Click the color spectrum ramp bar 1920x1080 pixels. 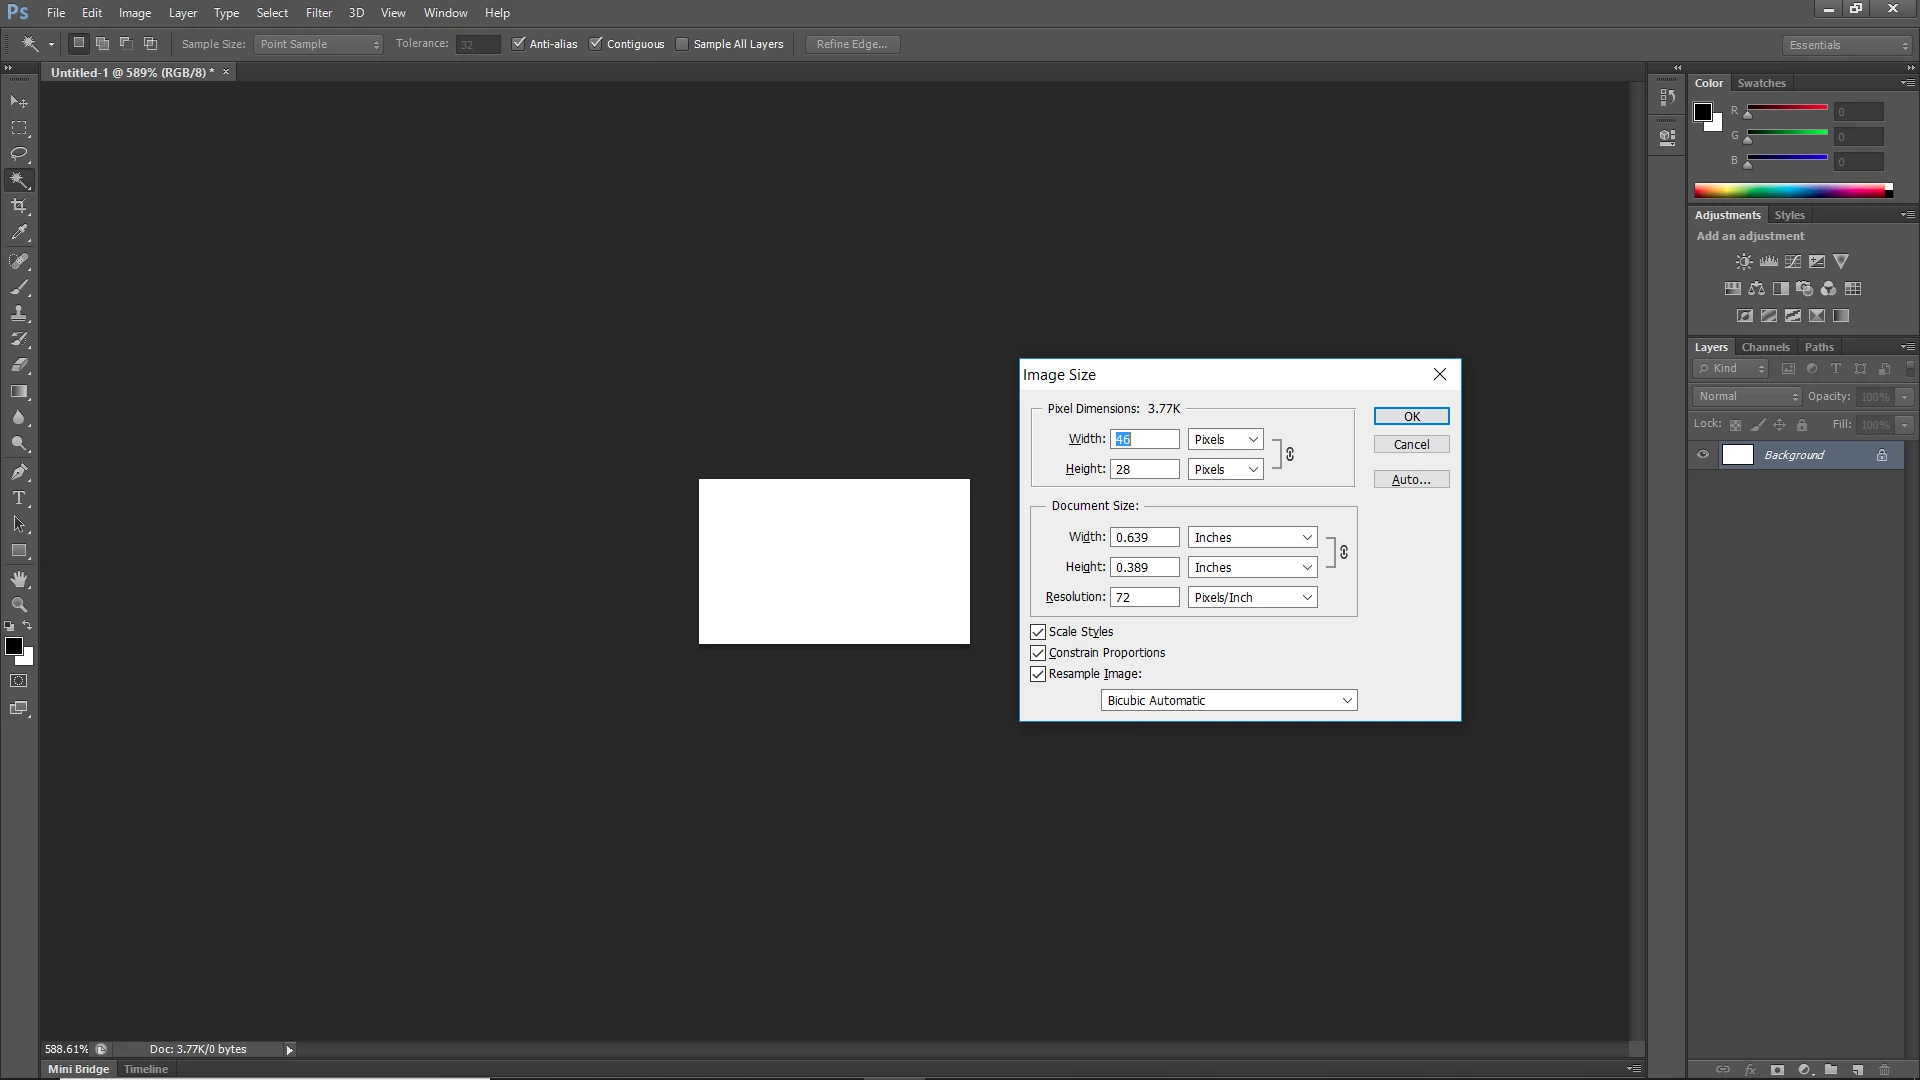pyautogui.click(x=1790, y=191)
